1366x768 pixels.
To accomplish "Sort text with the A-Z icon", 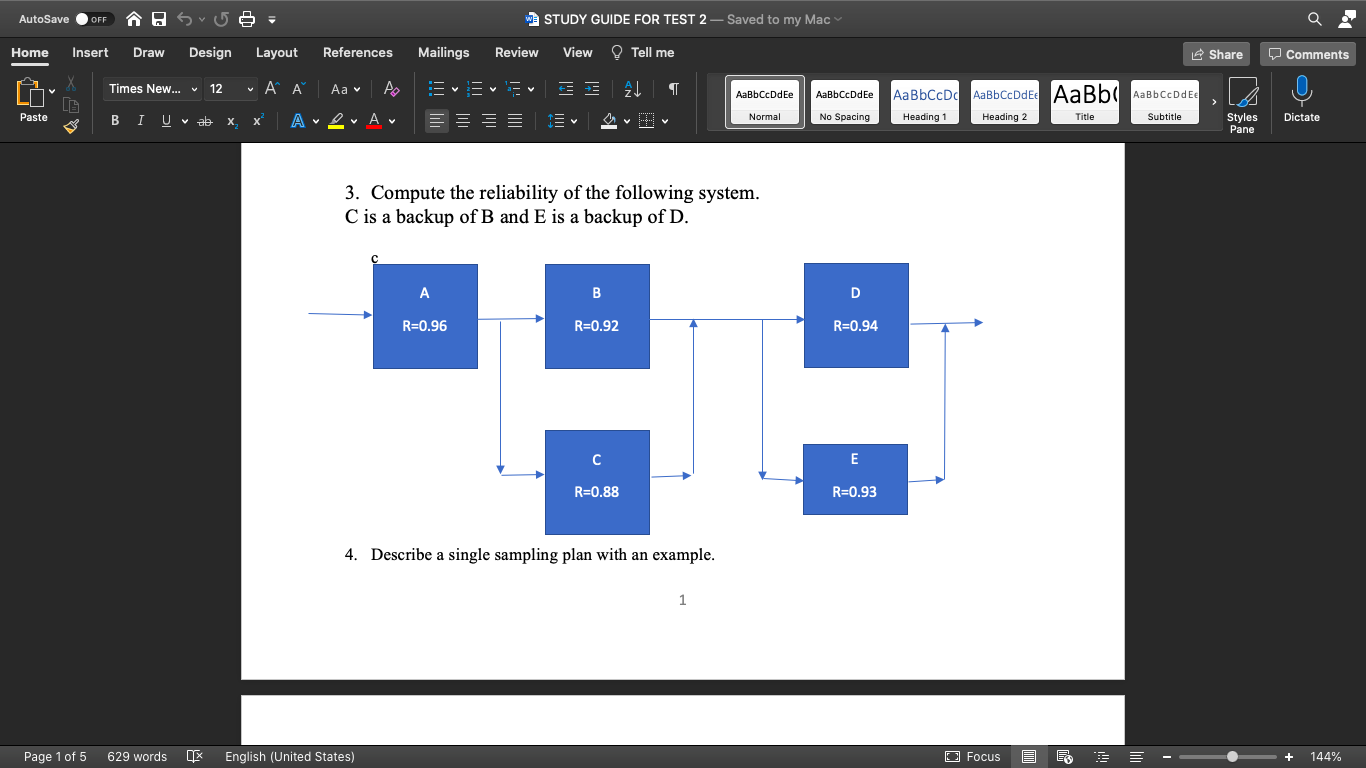I will [633, 89].
